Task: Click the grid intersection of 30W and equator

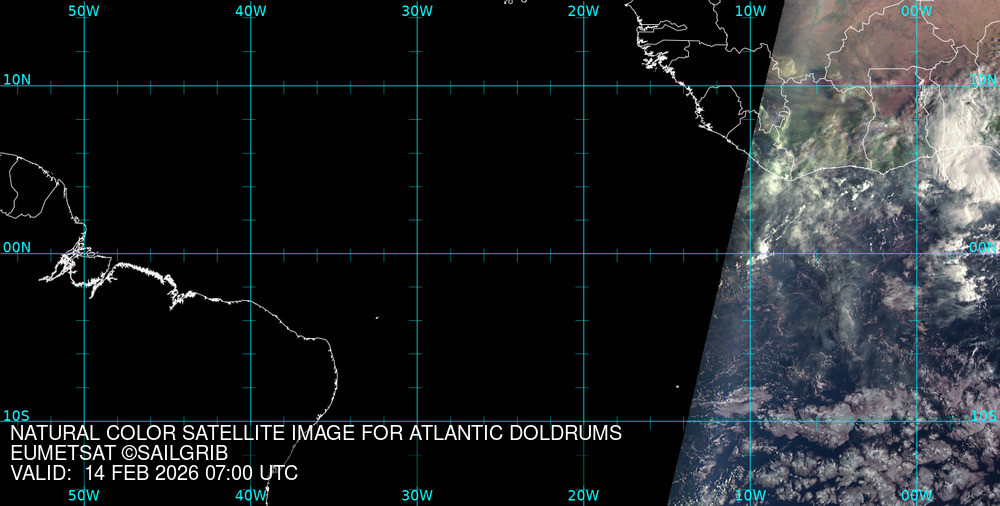Action: tap(417, 253)
